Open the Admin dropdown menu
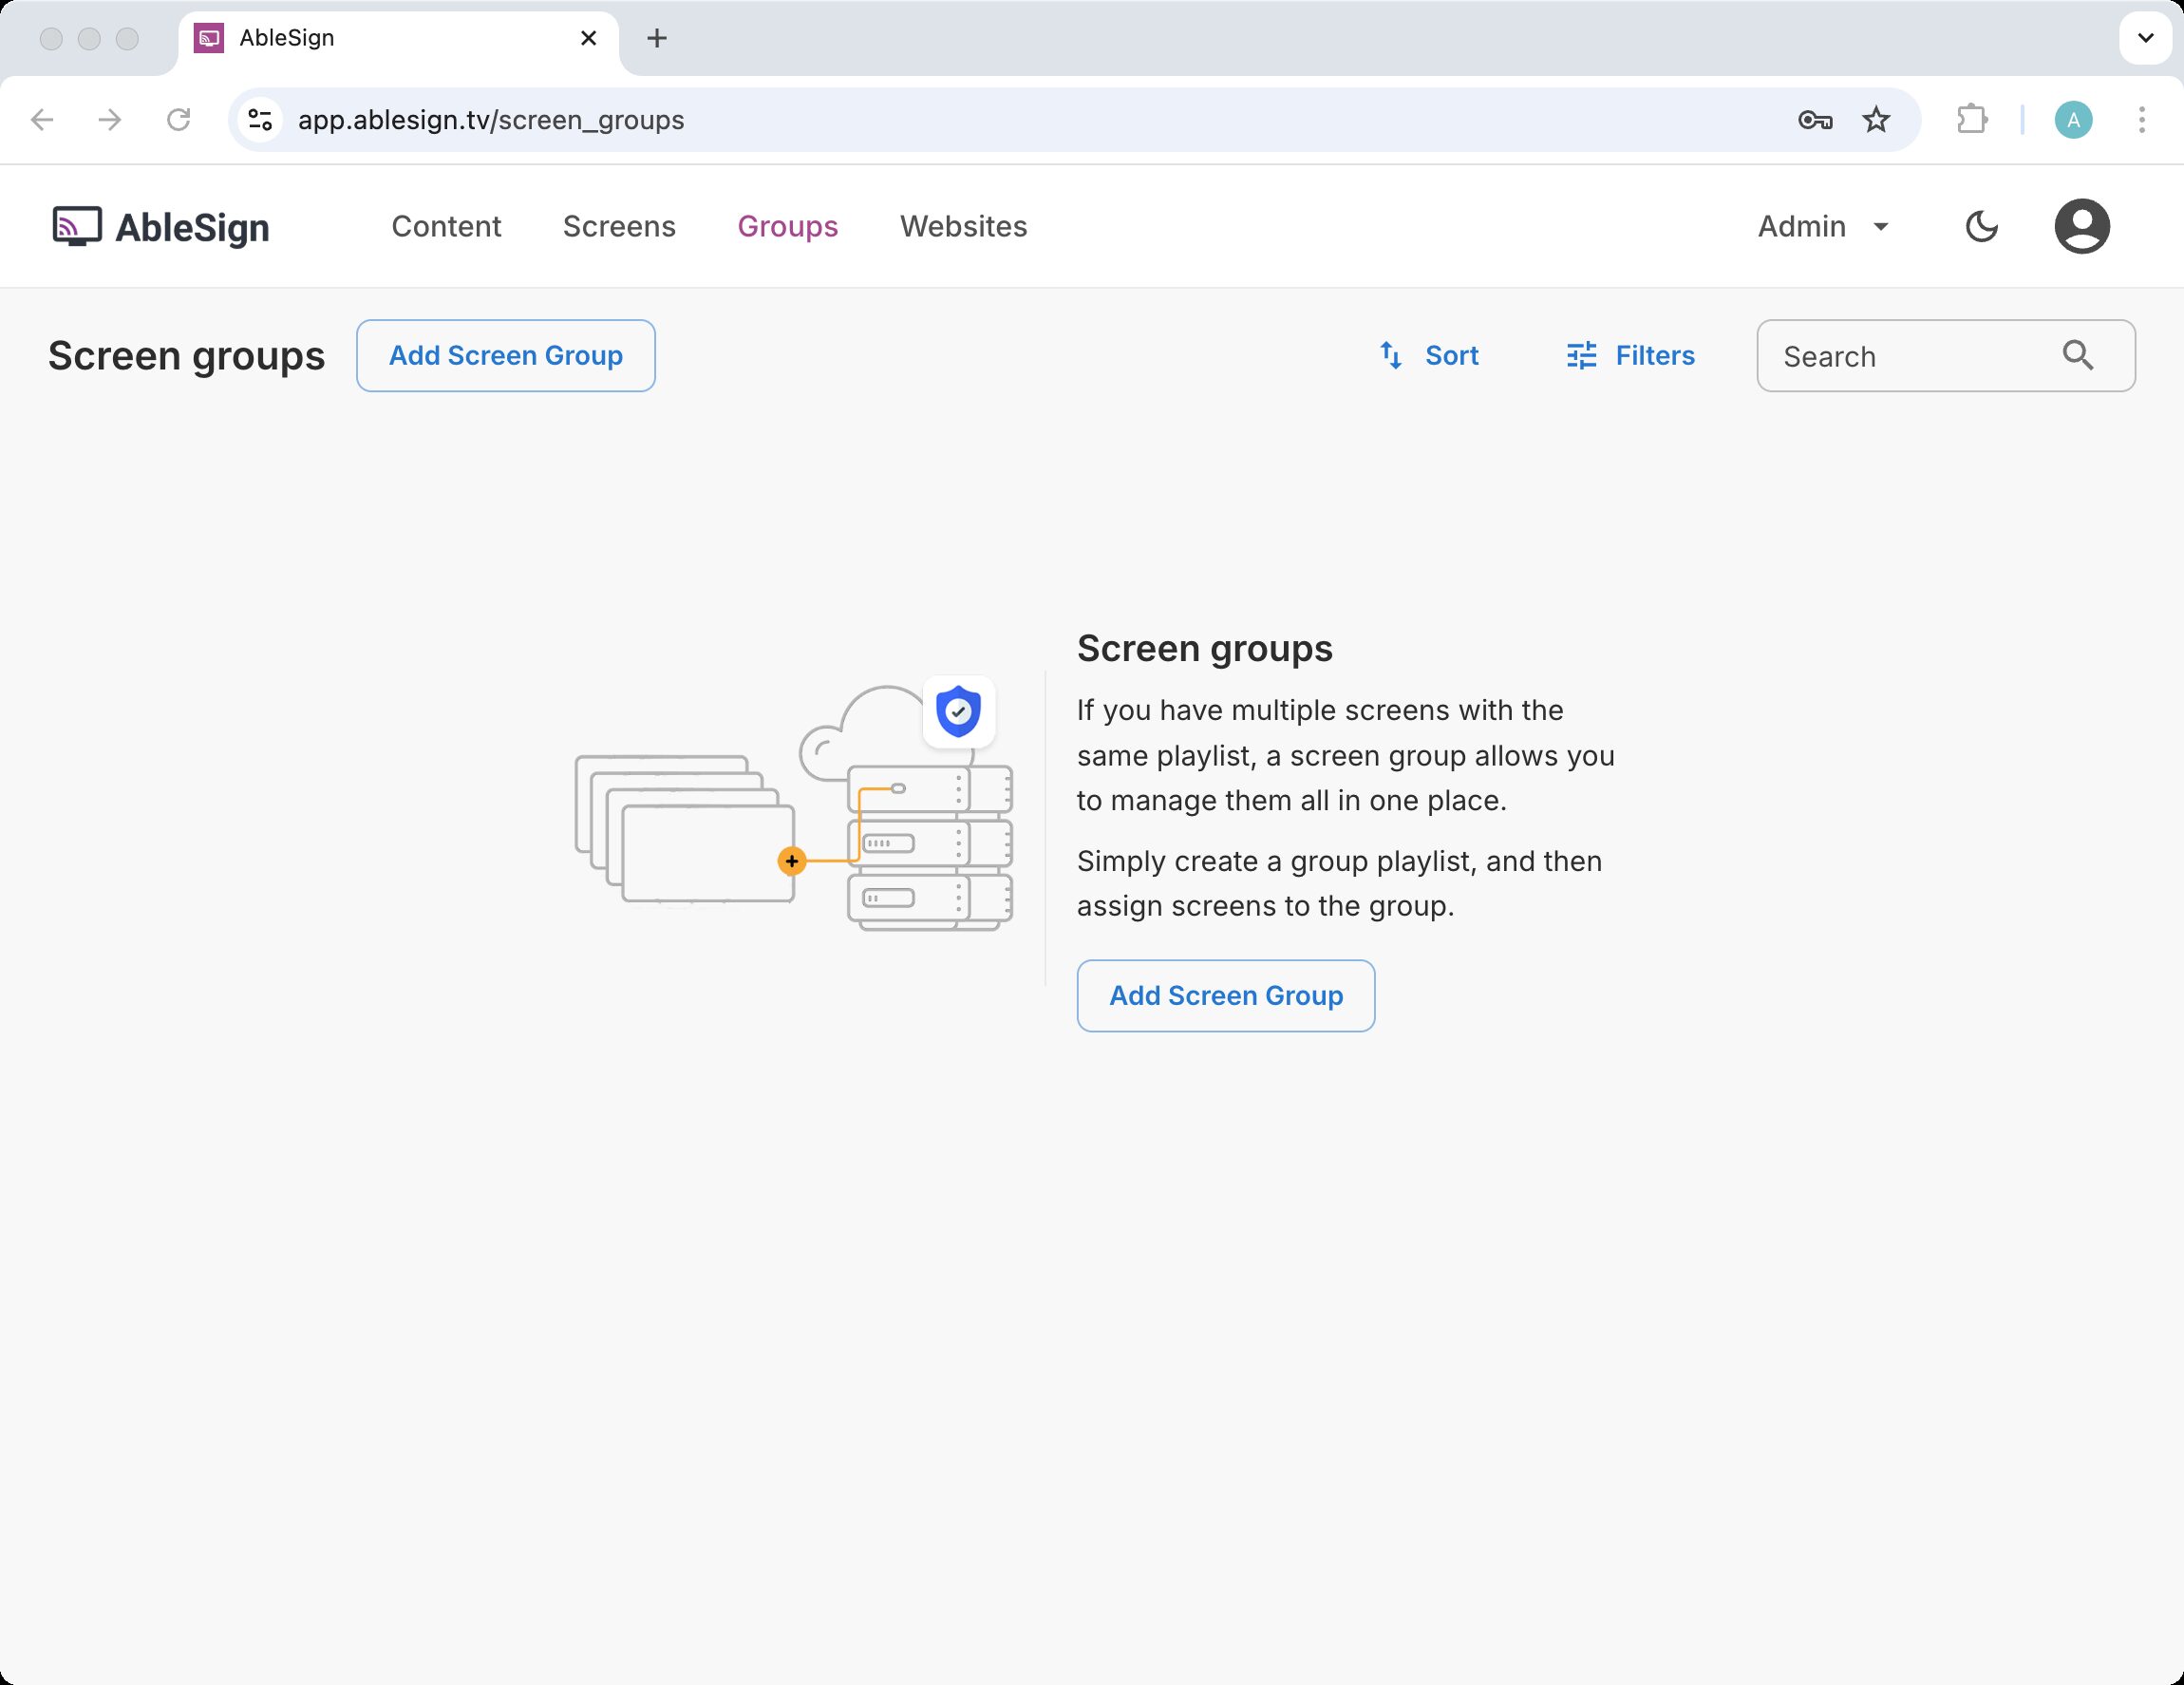This screenshot has height=1685, width=2184. 1820,226
